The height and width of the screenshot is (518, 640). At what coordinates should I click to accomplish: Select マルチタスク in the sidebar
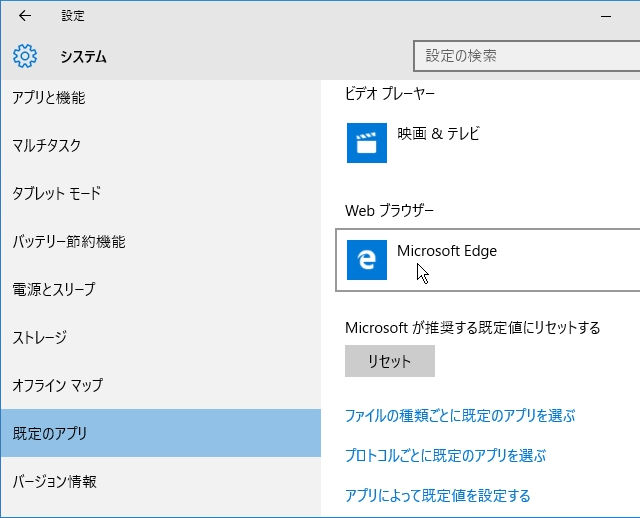[161, 145]
